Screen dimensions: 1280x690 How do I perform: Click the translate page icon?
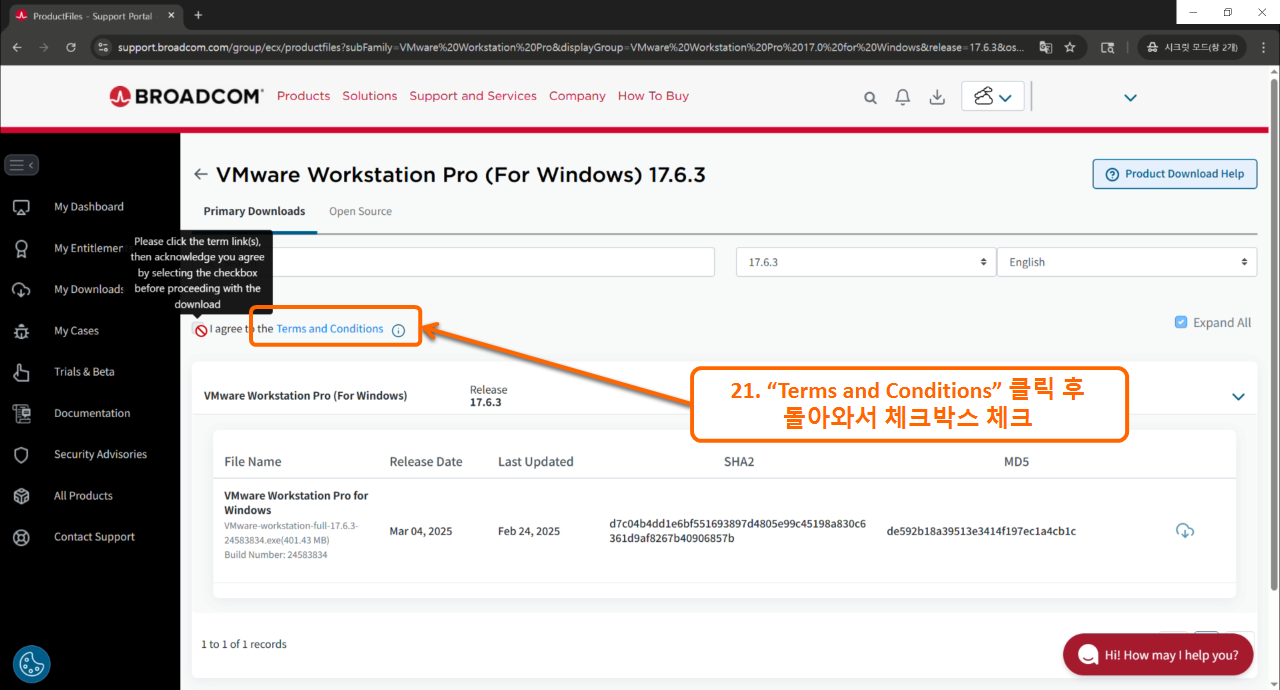(x=1045, y=47)
